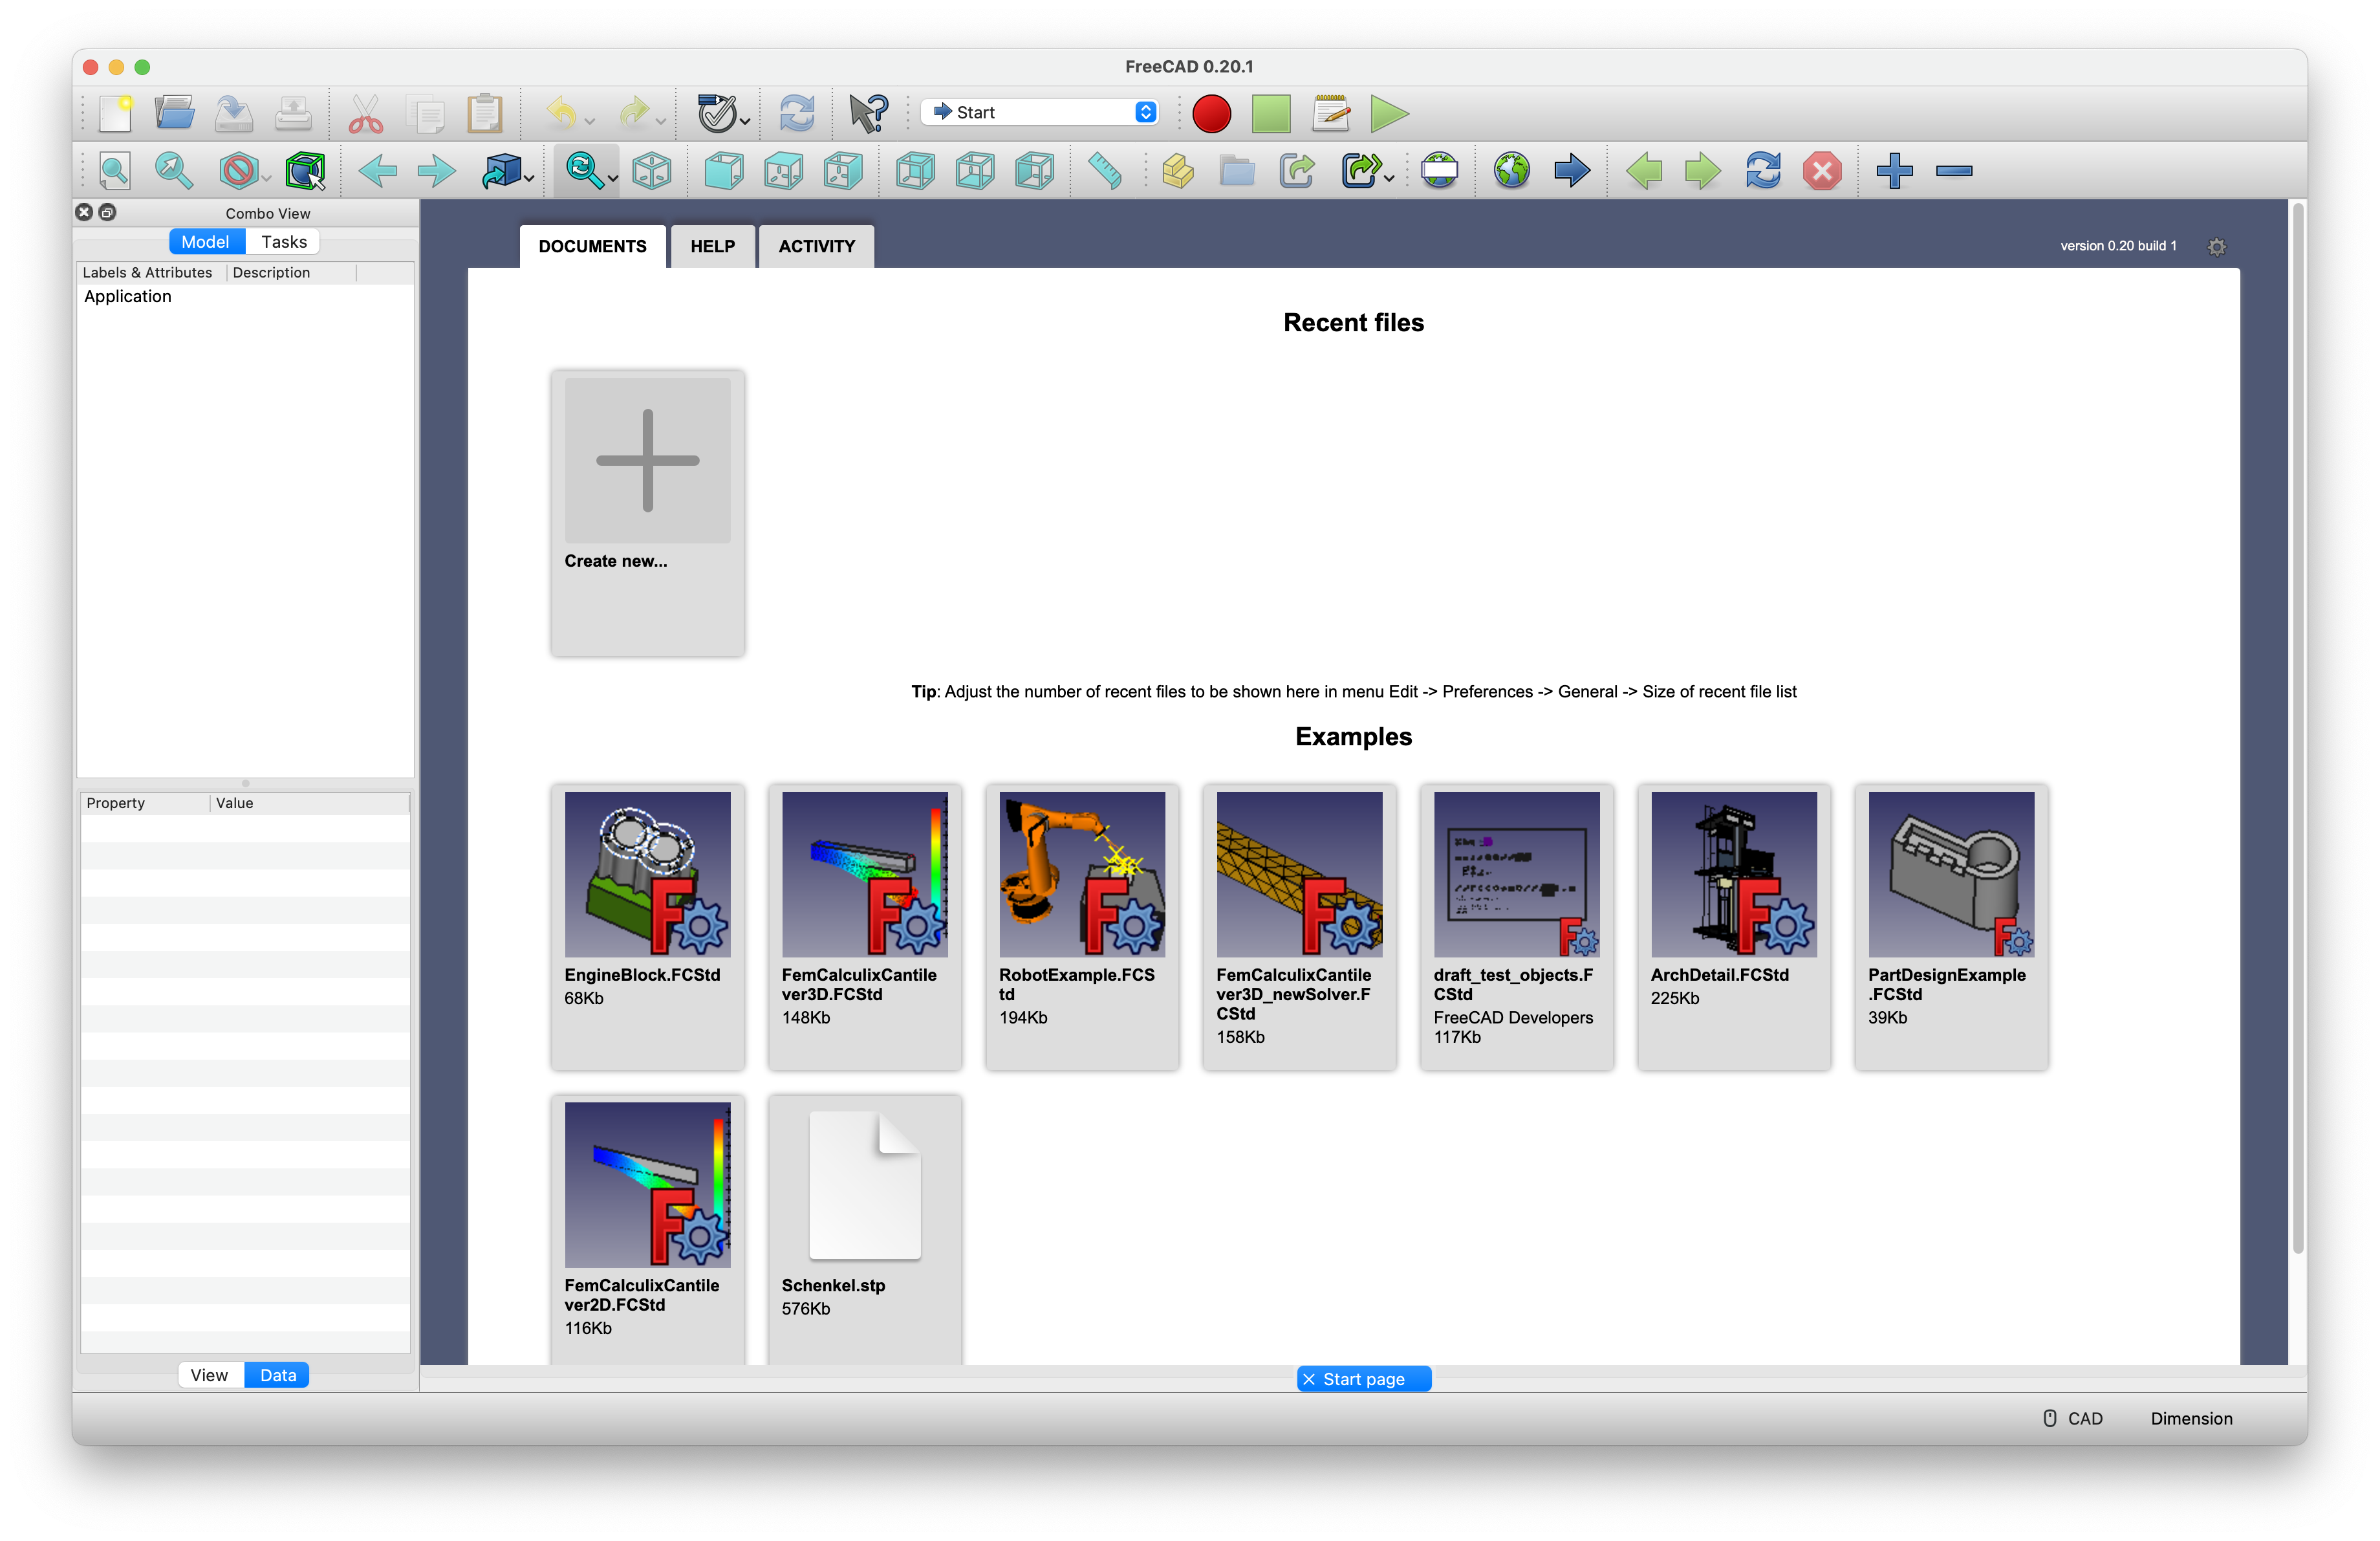Toggle Dimension mode in the status bar

click(x=2190, y=1418)
